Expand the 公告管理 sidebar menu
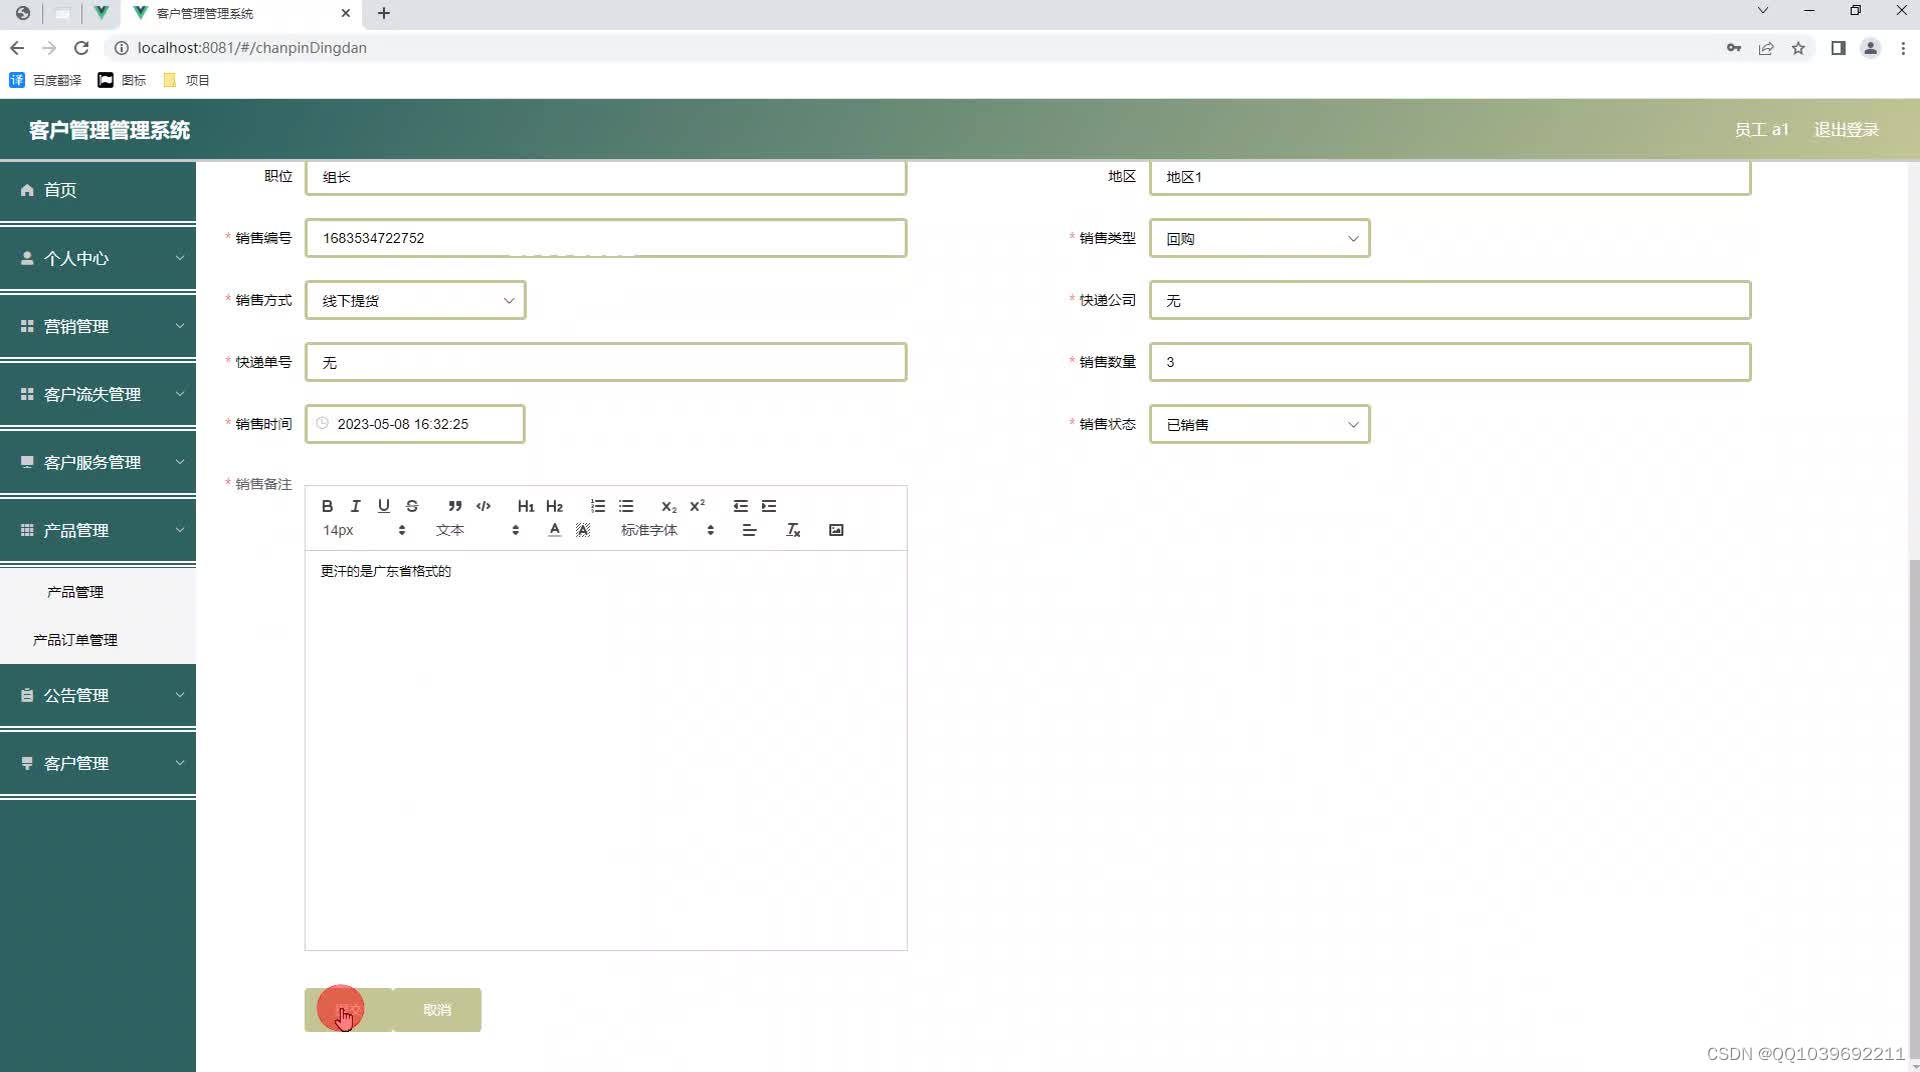This screenshot has height=1072, width=1920. pyautogui.click(x=98, y=695)
